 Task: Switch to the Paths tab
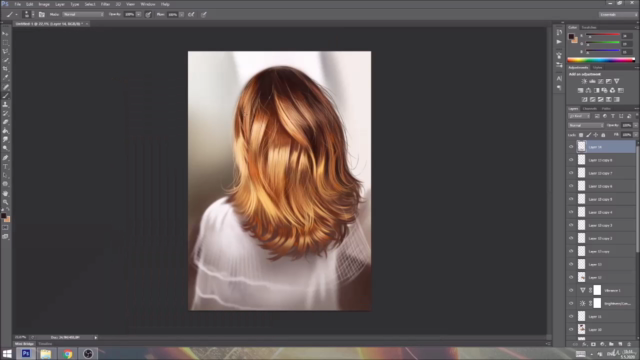[x=606, y=109]
